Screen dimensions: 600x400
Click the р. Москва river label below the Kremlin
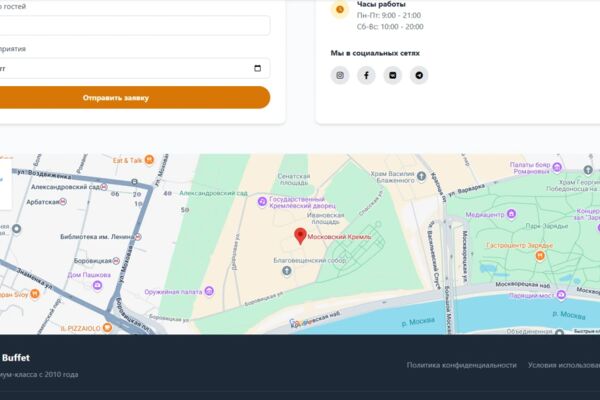[x=418, y=321]
